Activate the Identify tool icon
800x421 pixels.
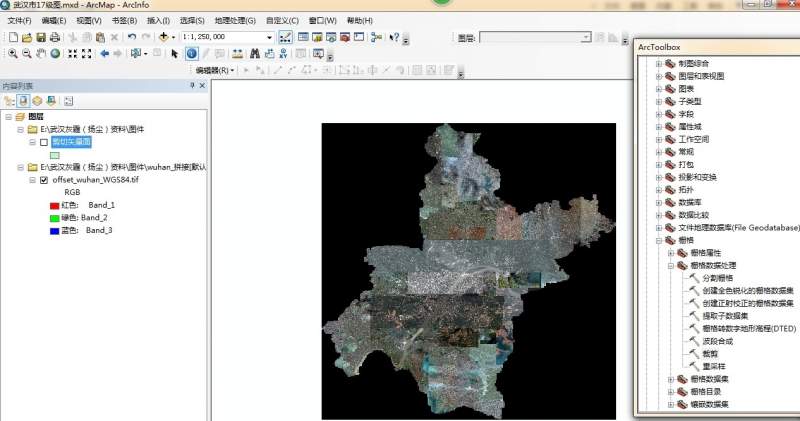click(x=192, y=54)
